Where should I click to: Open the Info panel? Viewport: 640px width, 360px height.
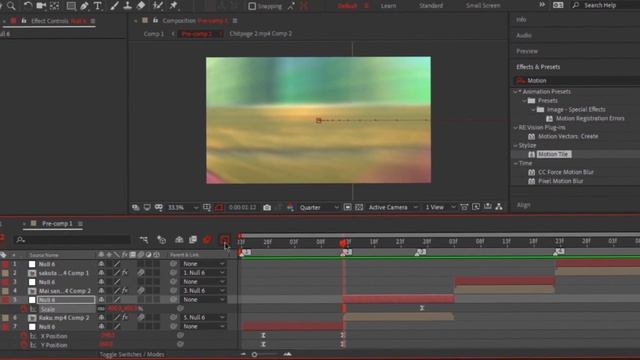(521, 20)
